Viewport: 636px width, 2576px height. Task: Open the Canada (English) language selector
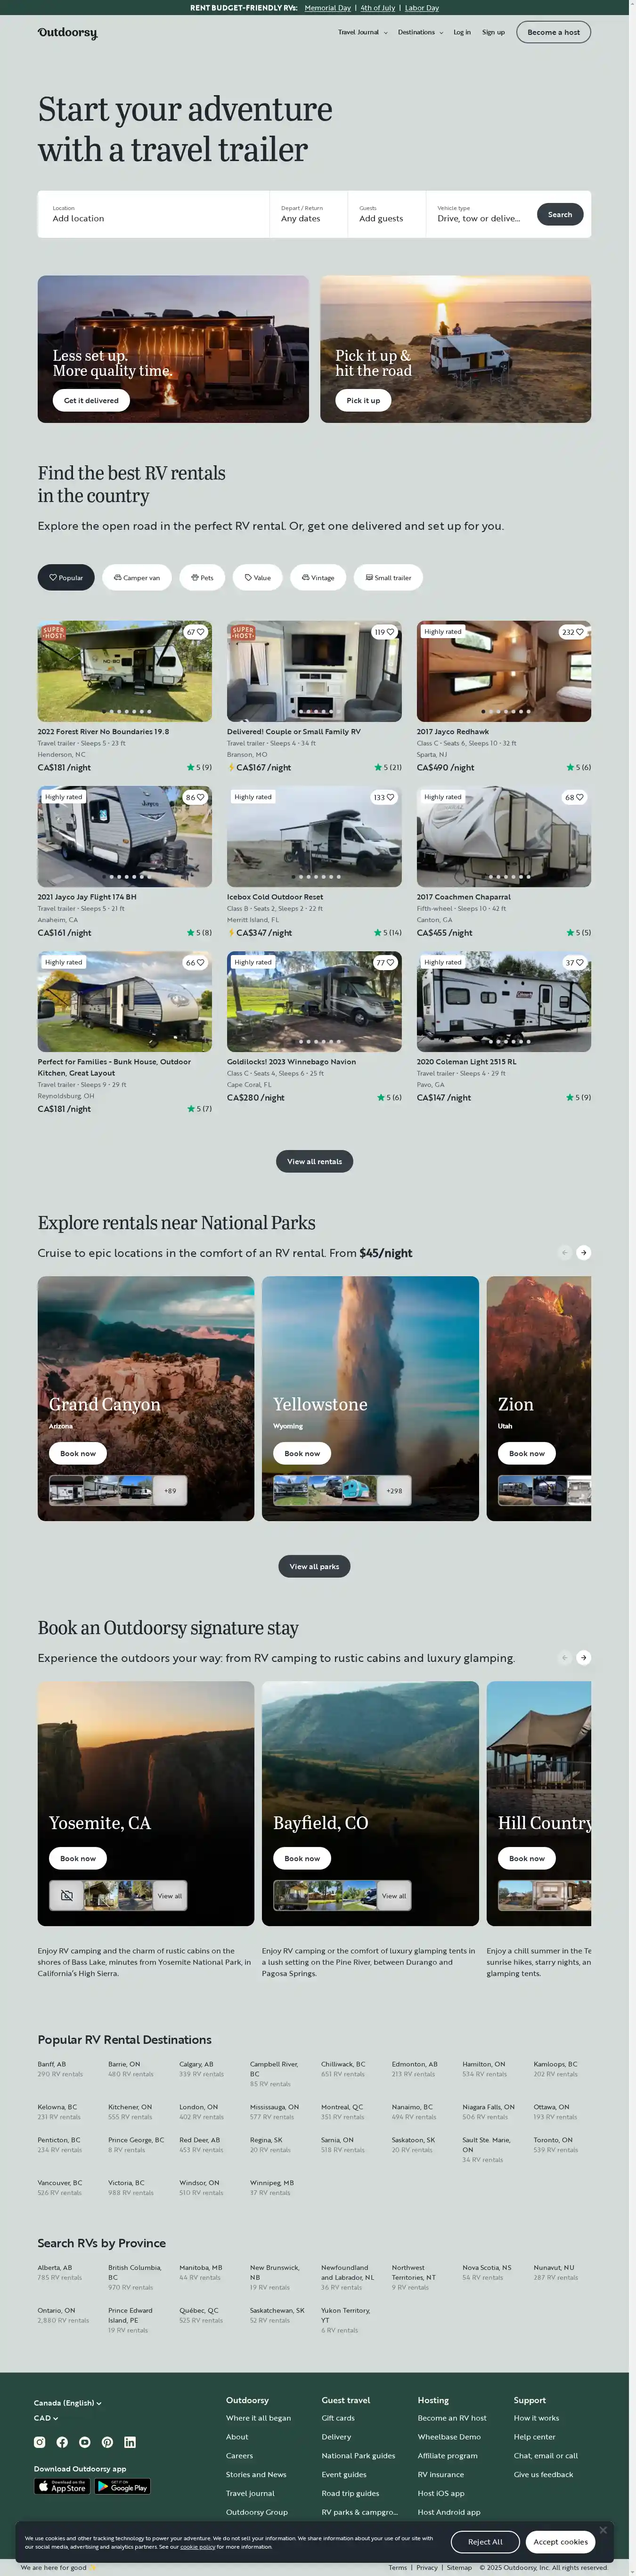(68, 2402)
